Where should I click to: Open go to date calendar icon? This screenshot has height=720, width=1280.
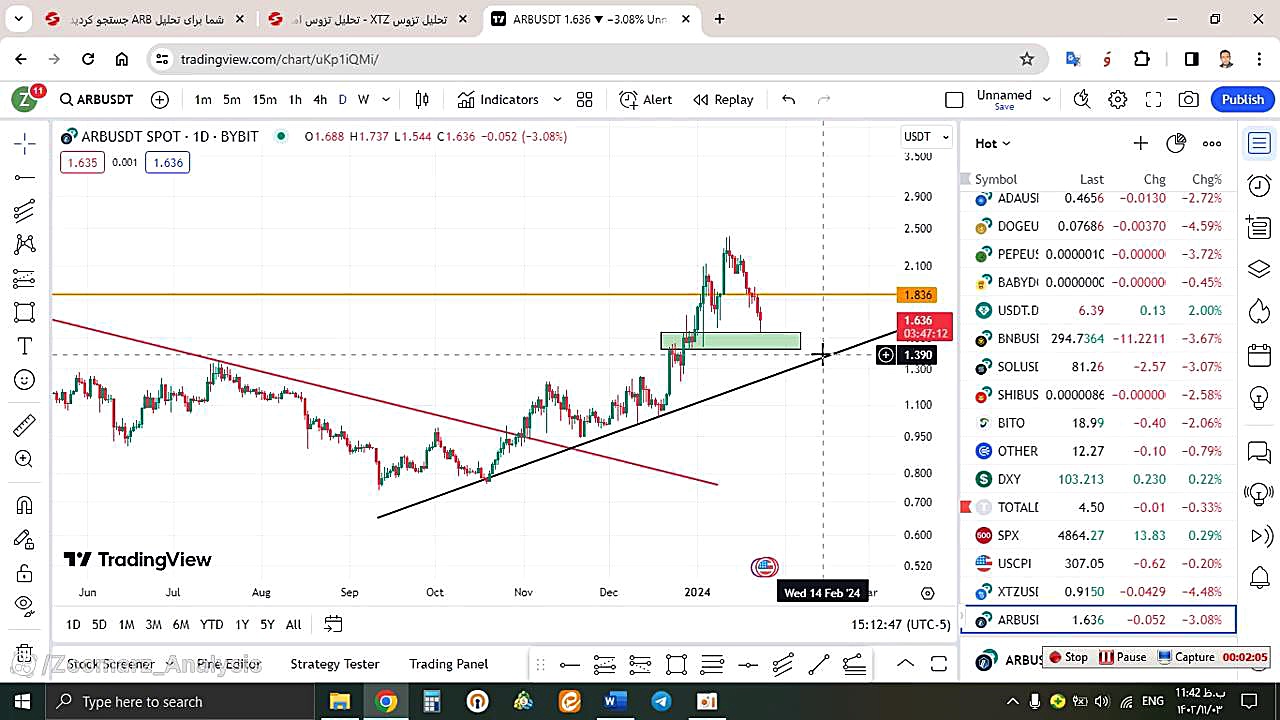[333, 624]
